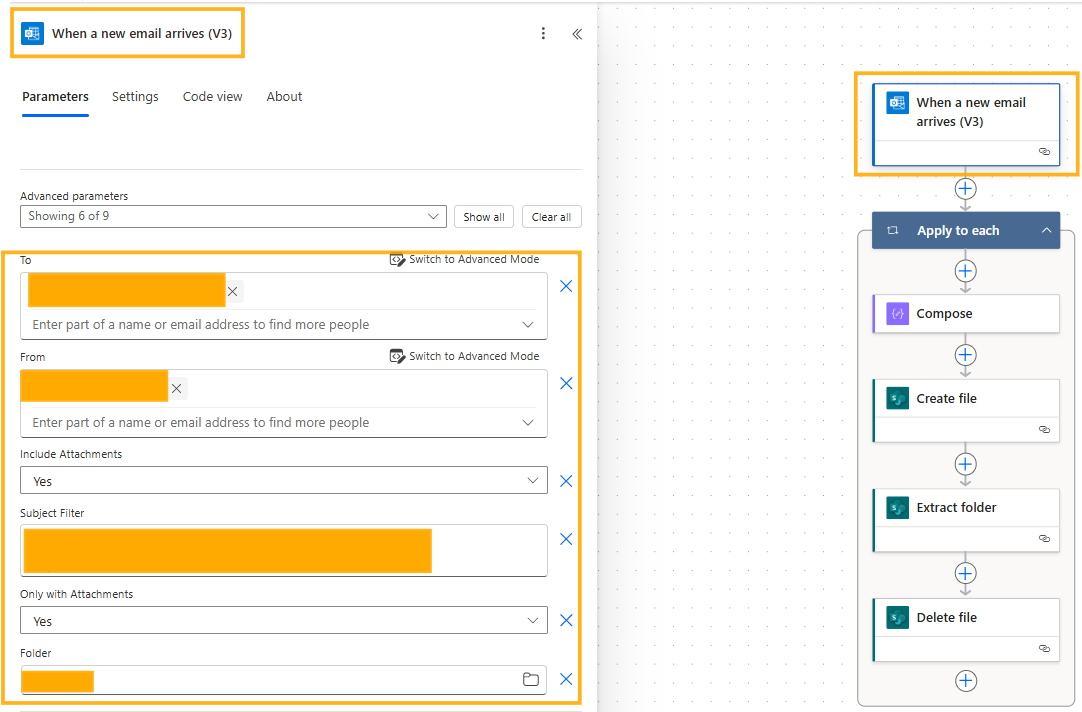Click the connection link icon on trigger card

tap(1044, 151)
